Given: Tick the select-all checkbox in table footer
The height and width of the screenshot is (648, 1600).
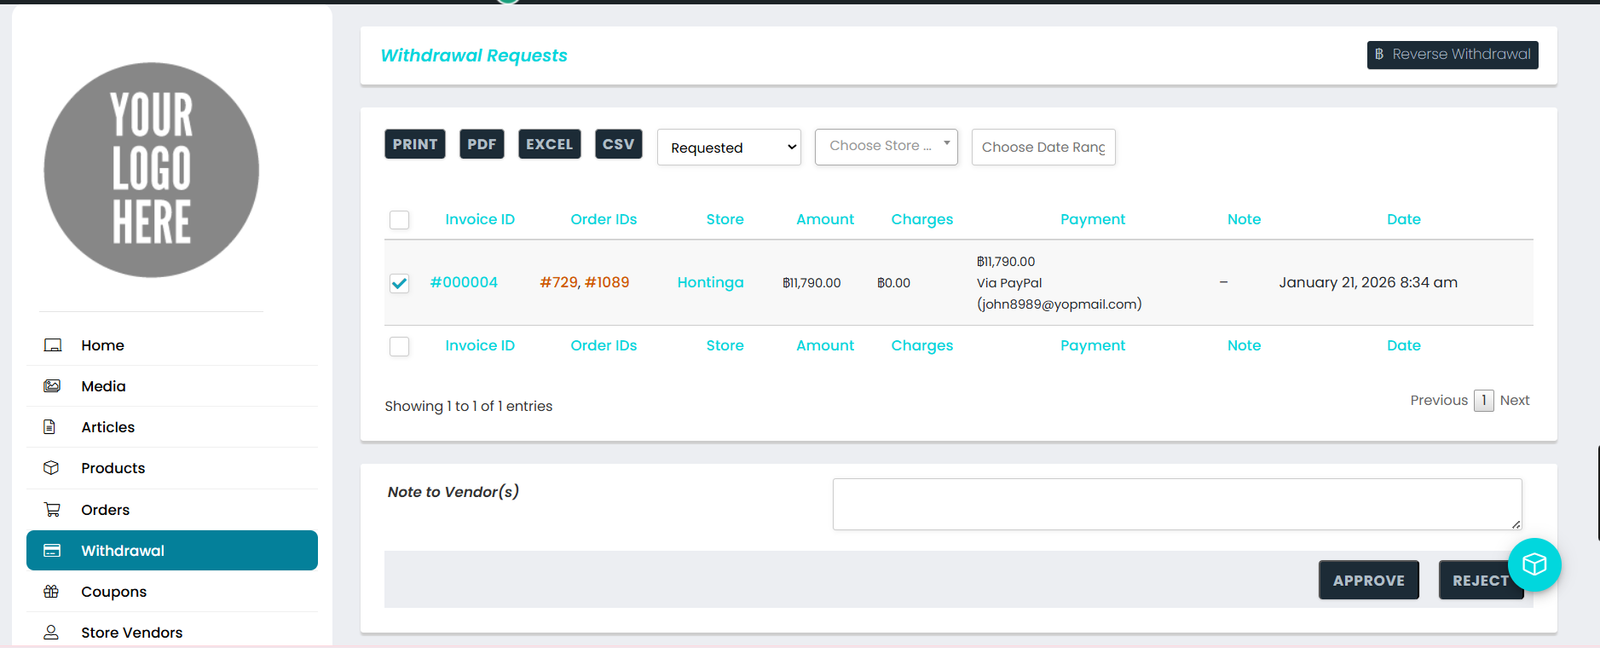Looking at the screenshot, I should [x=399, y=346].
